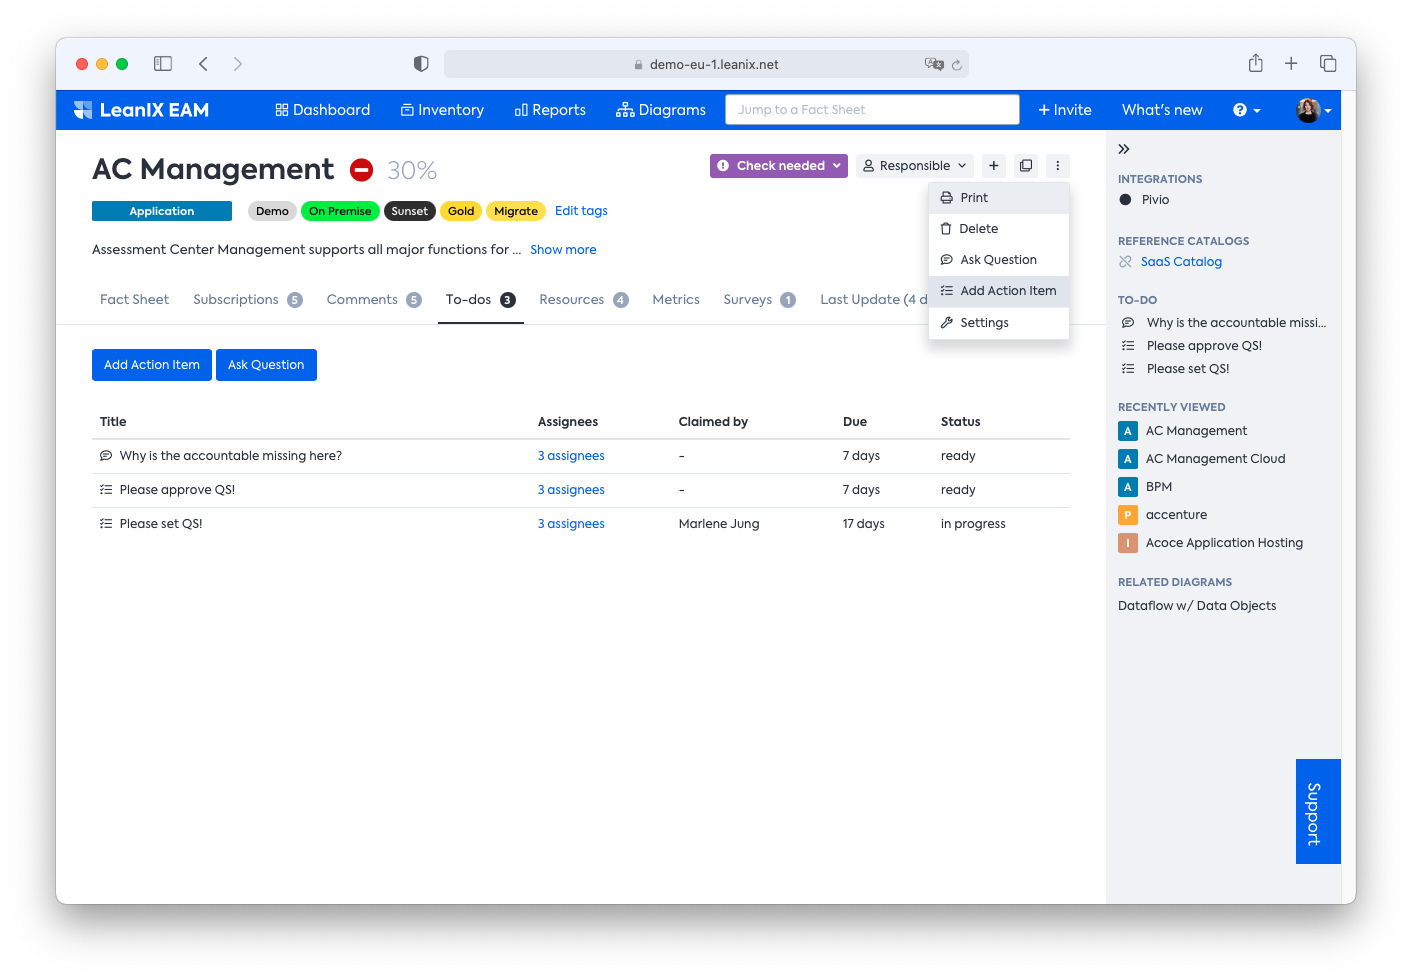Viewport: 1412px width, 978px height.
Task: Click the copy fact sheet icon
Action: pos(1026,166)
